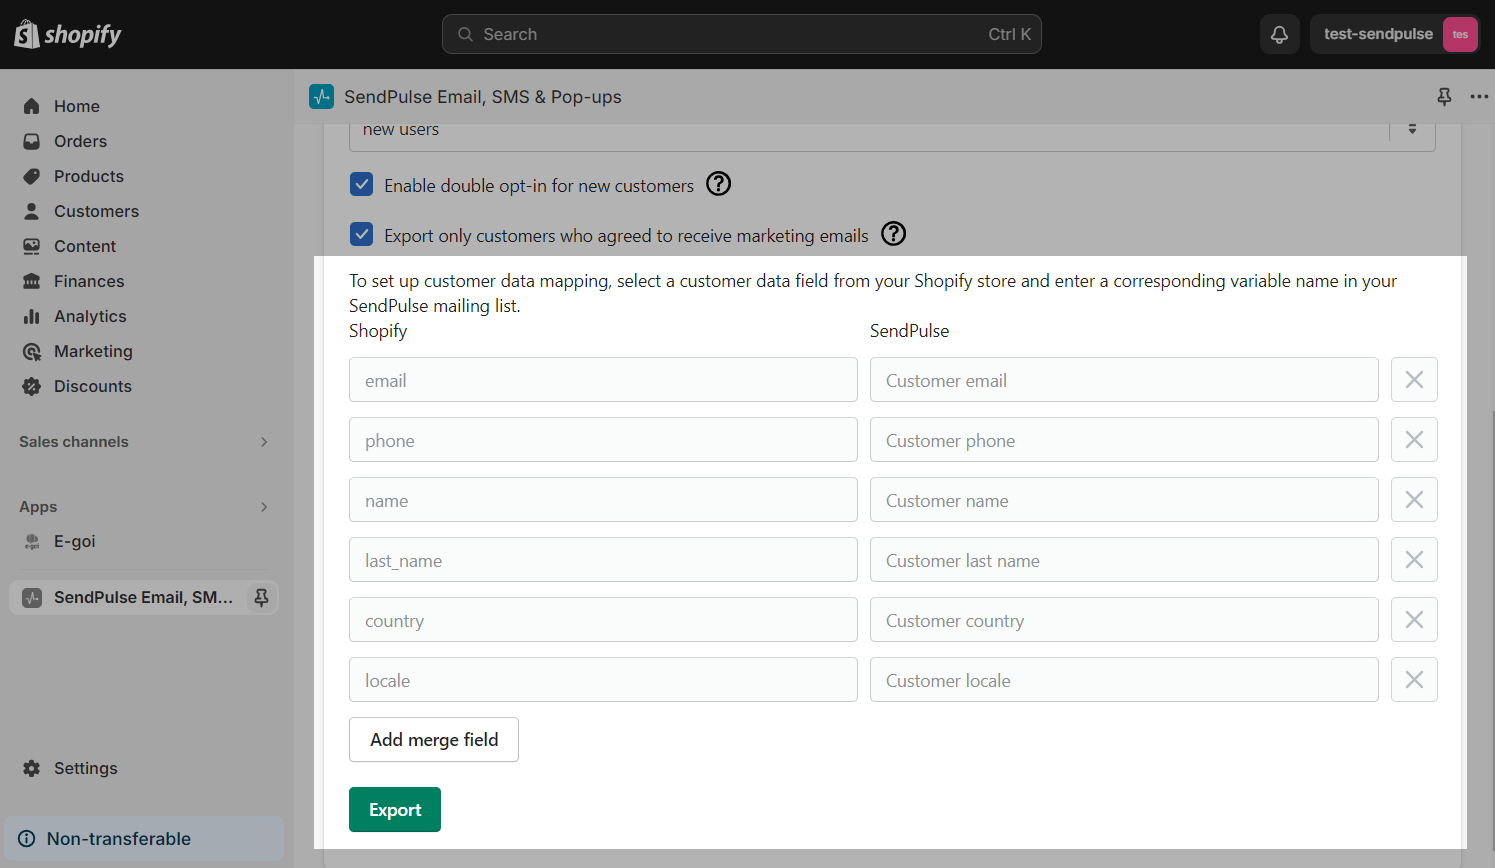Click Add merge field button
The image size is (1495, 868).
434,740
